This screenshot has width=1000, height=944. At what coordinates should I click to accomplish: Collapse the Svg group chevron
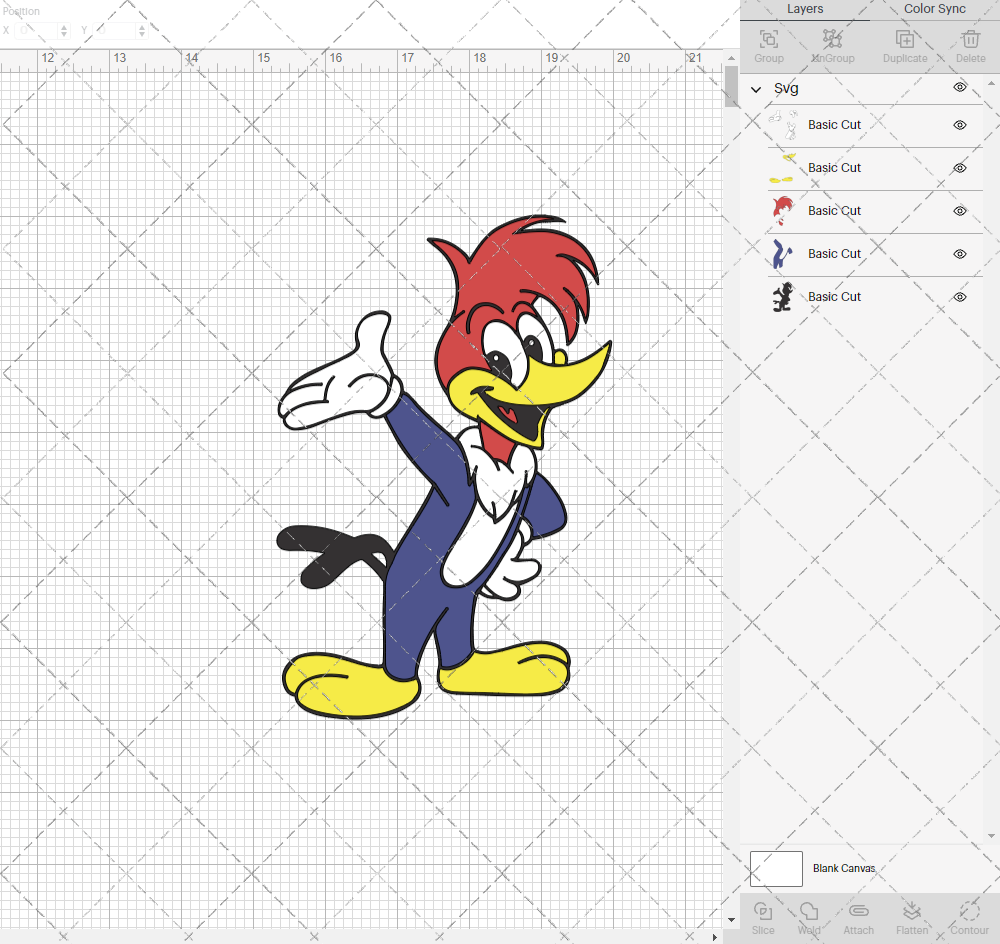(756, 89)
